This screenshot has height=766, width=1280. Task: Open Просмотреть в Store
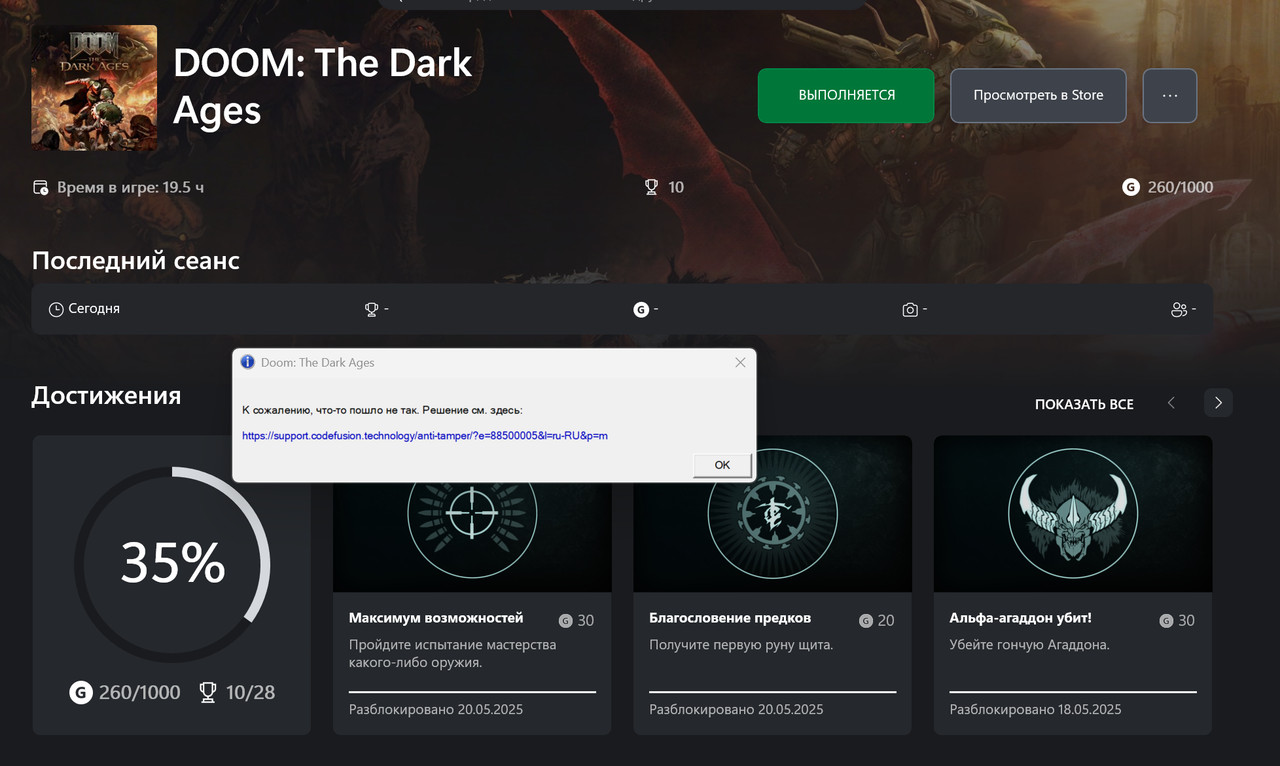1038,95
